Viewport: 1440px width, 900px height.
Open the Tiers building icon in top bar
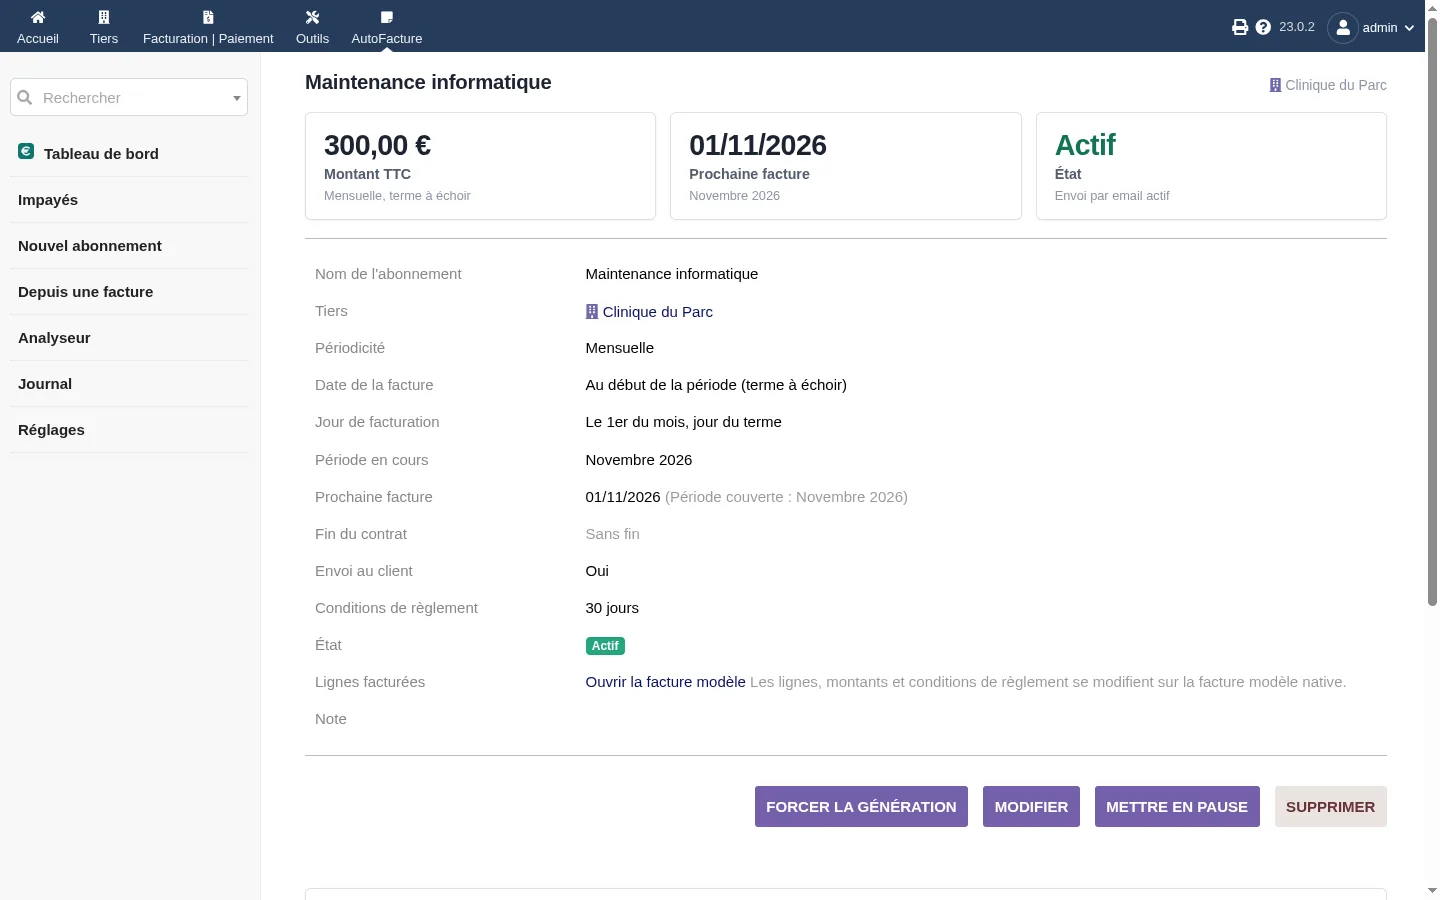pyautogui.click(x=104, y=17)
